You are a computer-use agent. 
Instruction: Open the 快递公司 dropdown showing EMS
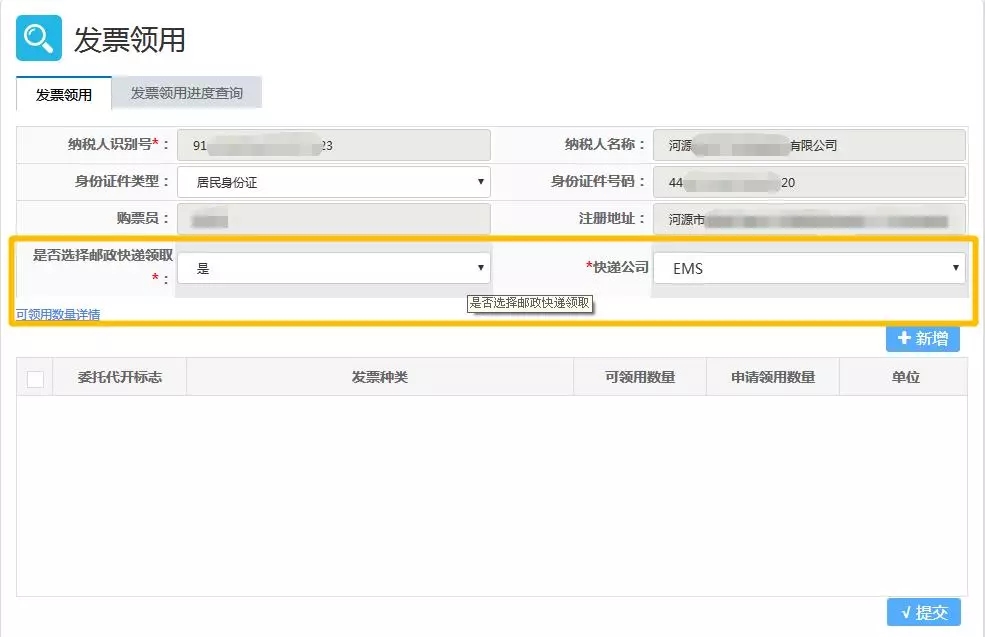[809, 268]
